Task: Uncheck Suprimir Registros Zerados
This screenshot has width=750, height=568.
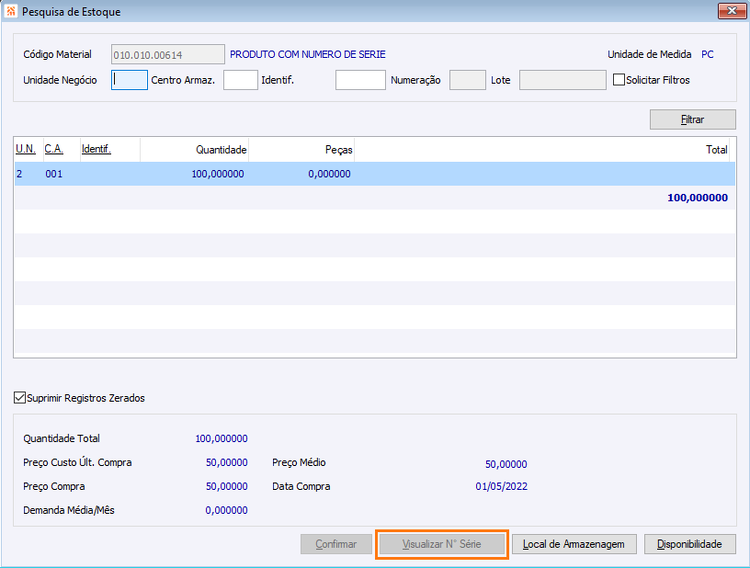Action: tap(20, 398)
